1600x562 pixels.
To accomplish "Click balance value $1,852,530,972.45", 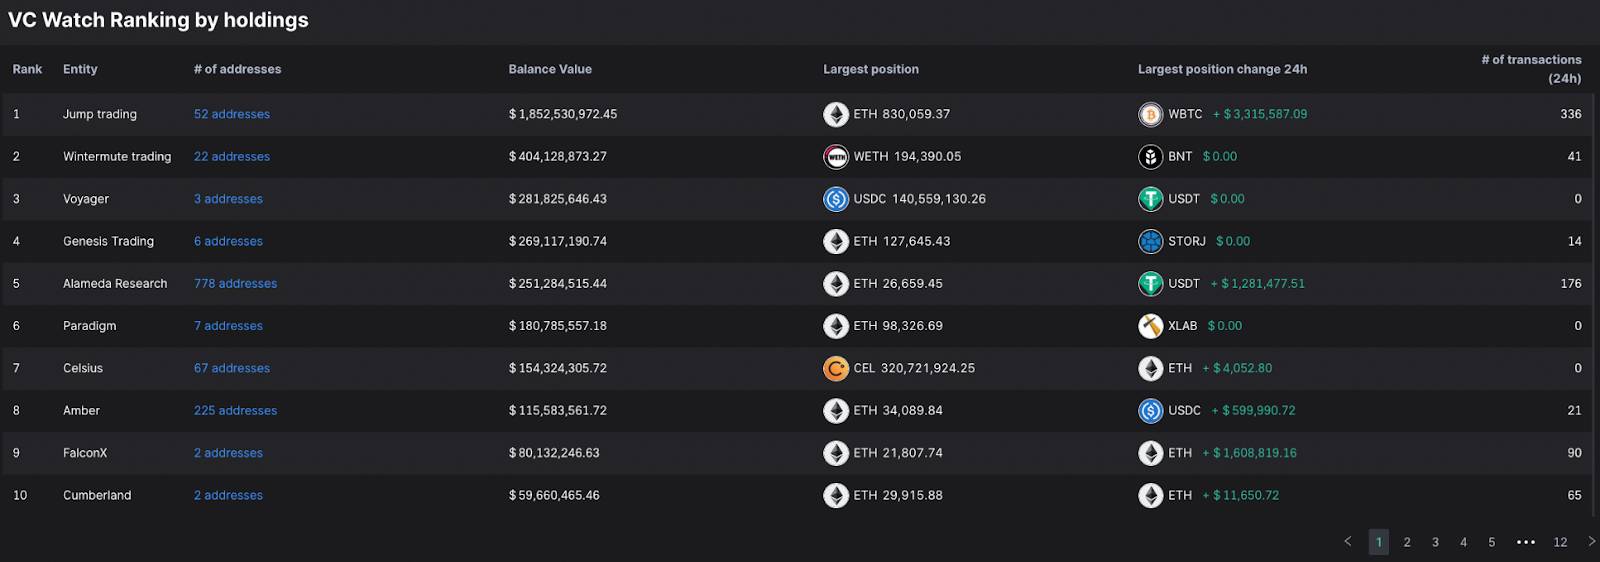I will [x=563, y=114].
